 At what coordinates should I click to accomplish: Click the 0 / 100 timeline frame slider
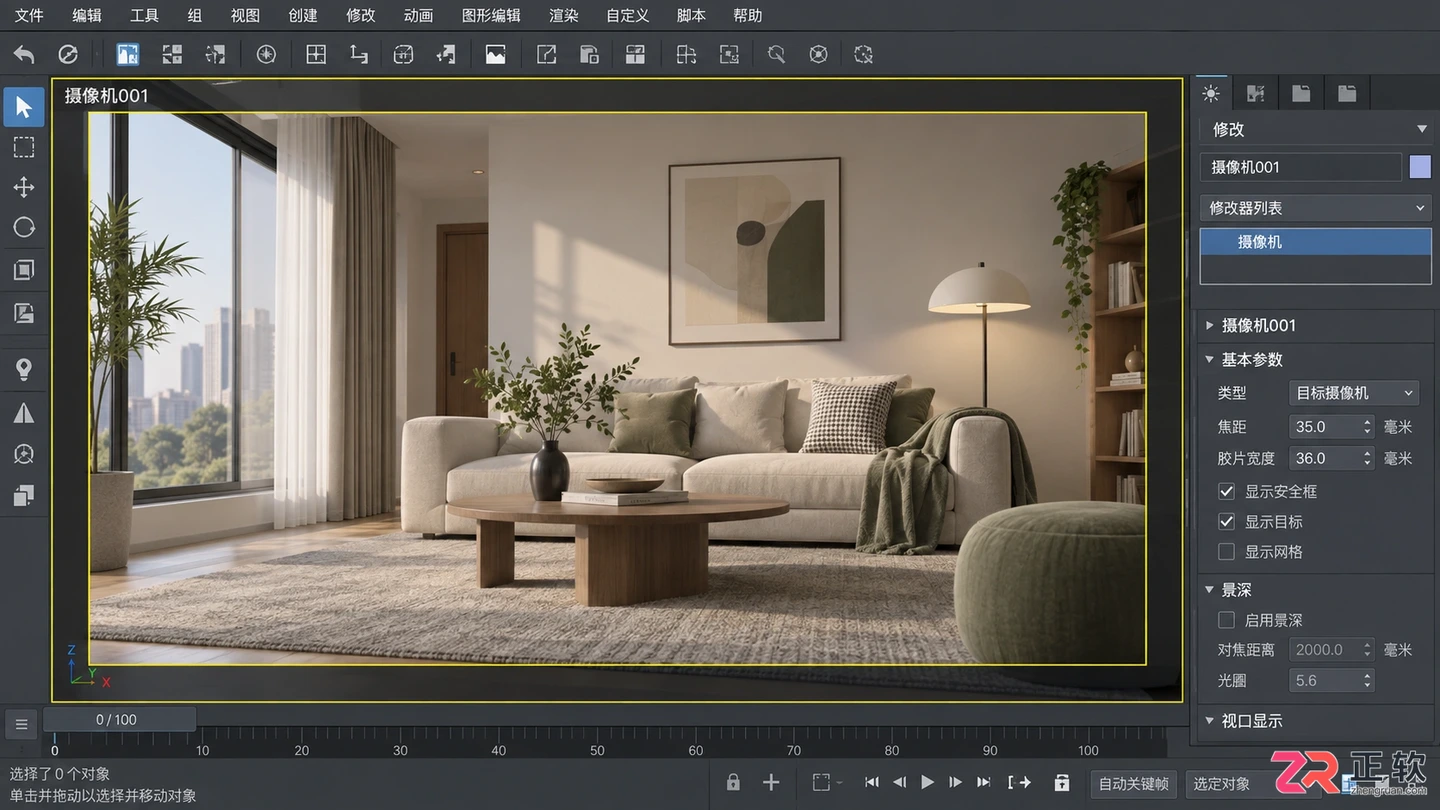118,719
